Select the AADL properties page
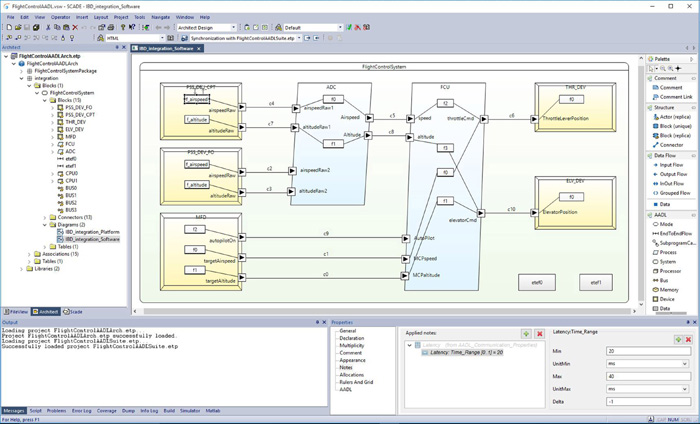This screenshot has height=424, width=700. tap(346, 390)
